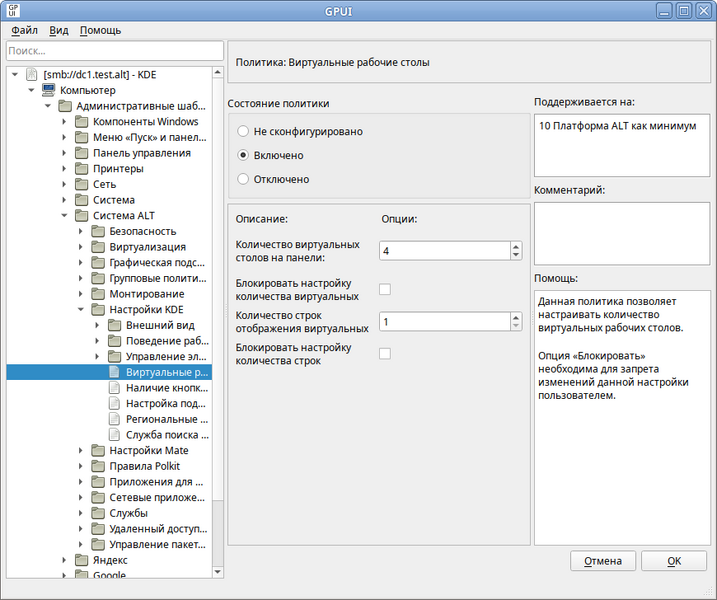
Task: Click the Правила Polkit folder icon
Action: click(x=98, y=466)
